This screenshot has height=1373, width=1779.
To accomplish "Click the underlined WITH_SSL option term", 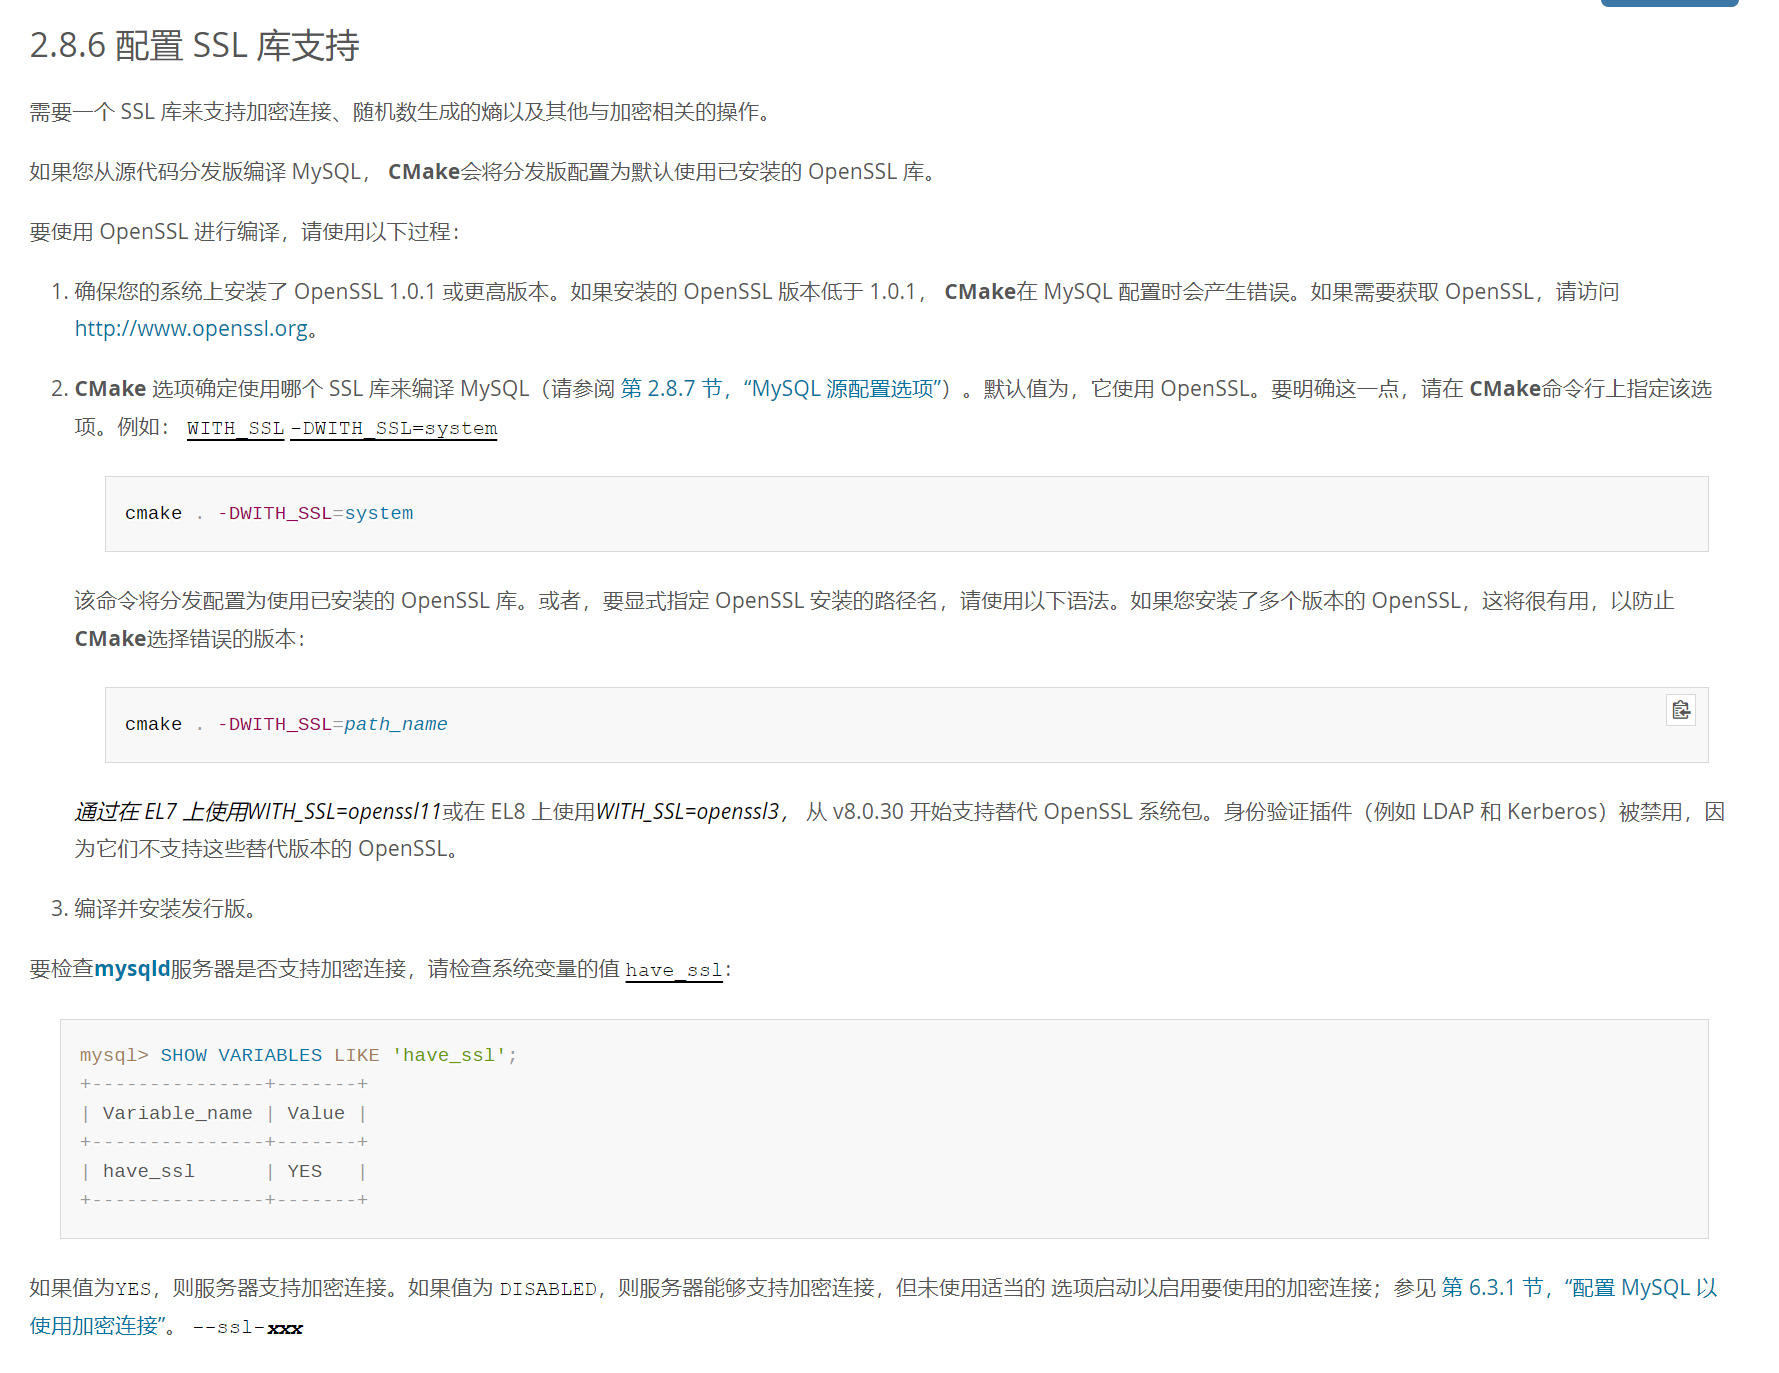I will coord(236,429).
